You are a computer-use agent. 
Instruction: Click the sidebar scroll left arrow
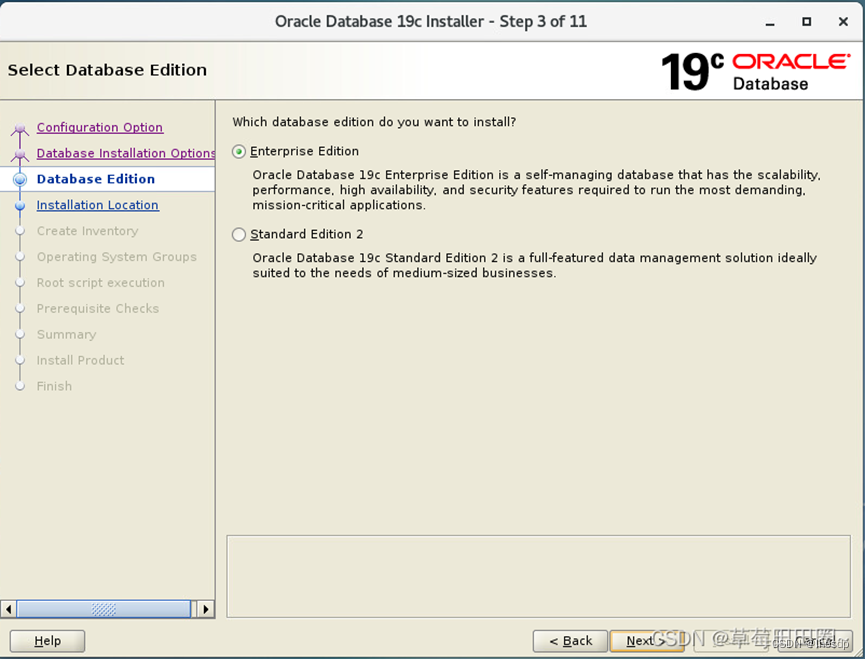coord(8,609)
